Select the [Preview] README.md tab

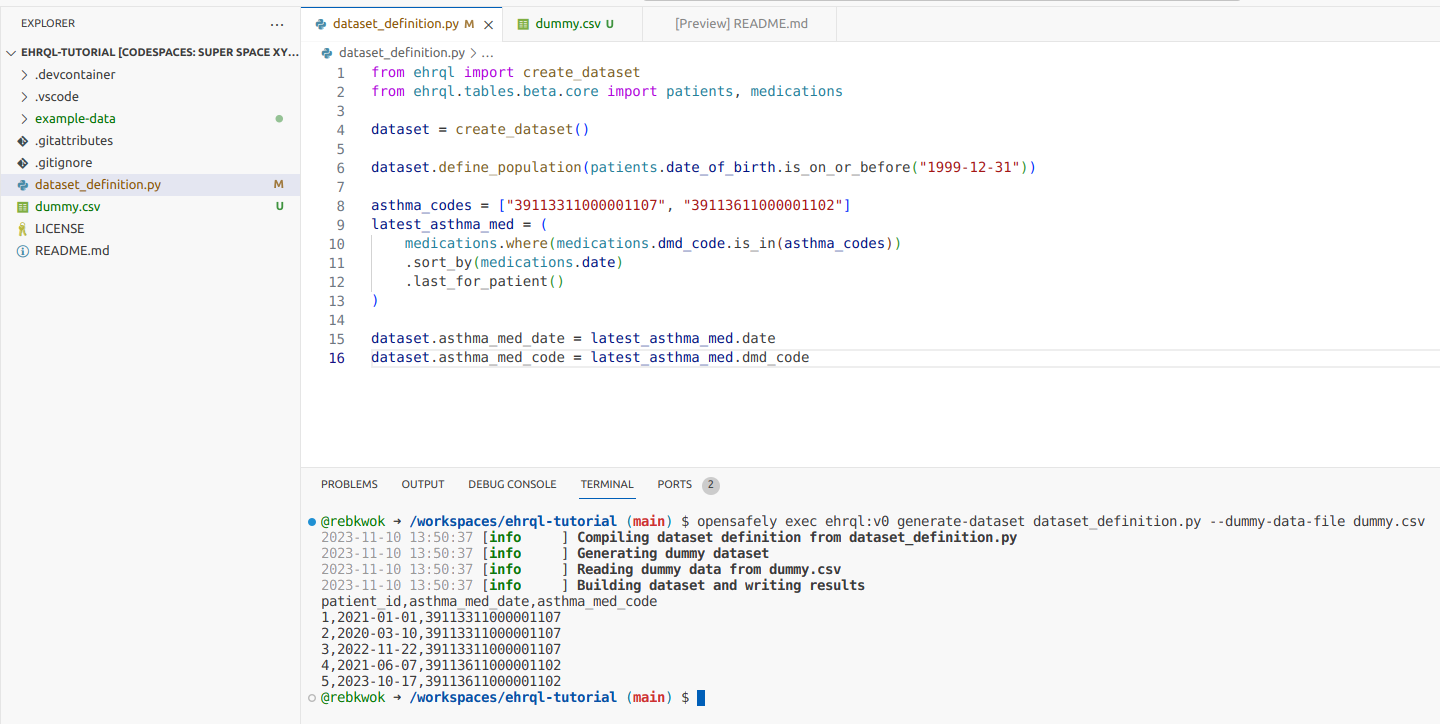(x=739, y=23)
